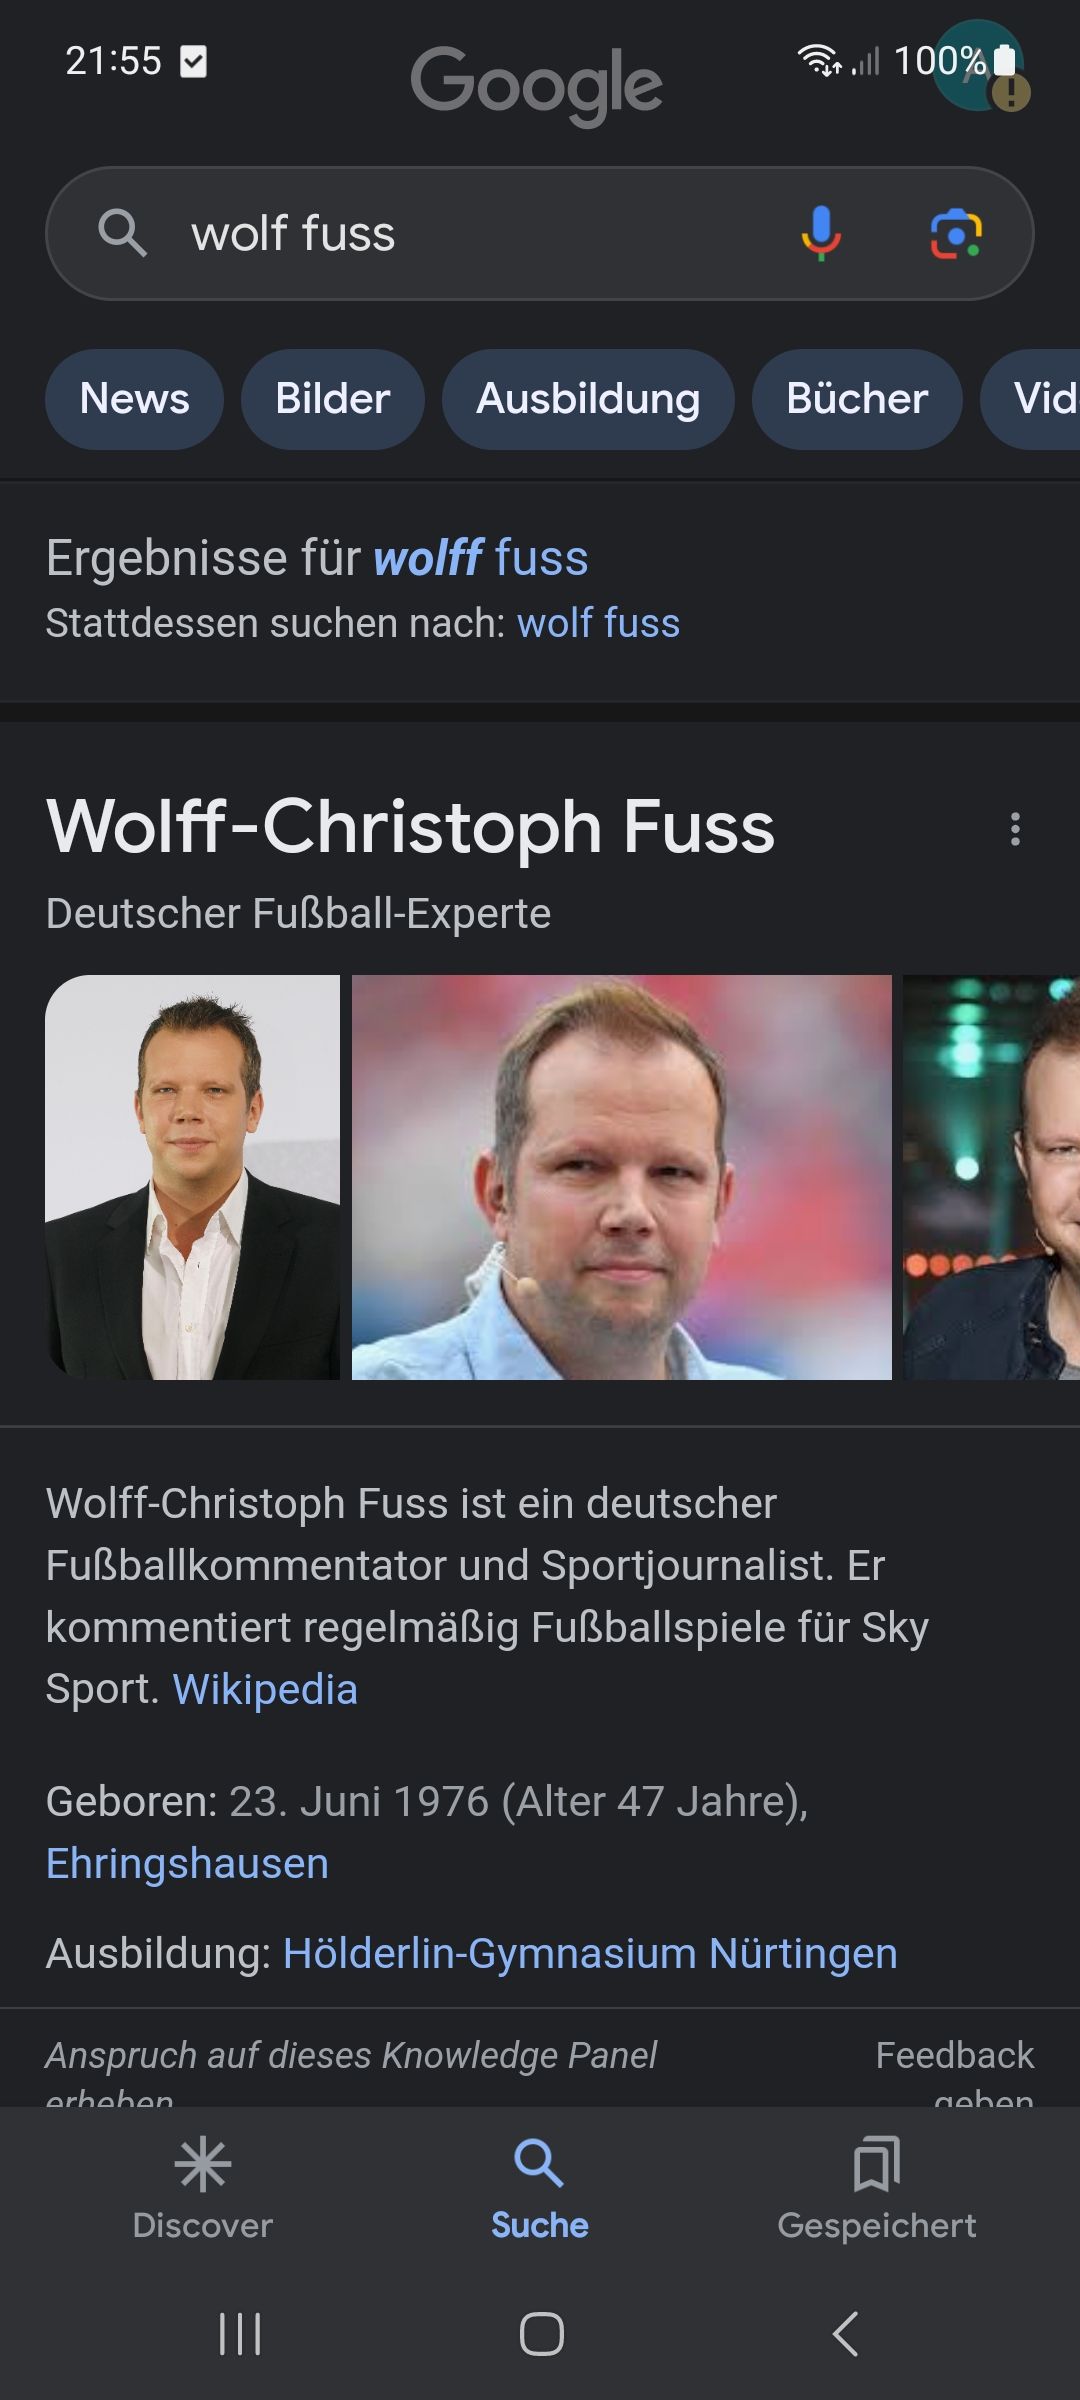Open the Wikipedia link in description
Viewport: 1080px width, 2400px height.
pos(265,1689)
